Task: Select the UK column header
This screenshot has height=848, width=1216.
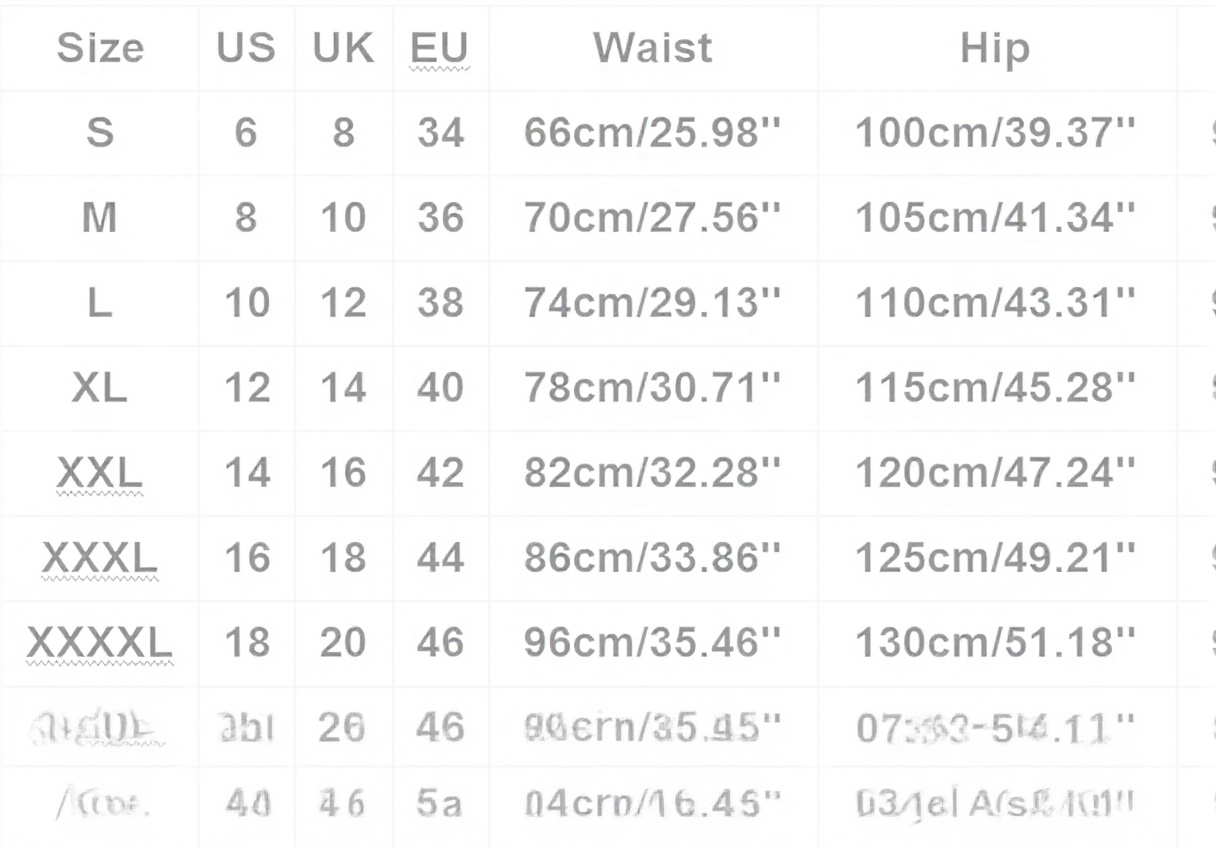Action: tap(343, 48)
